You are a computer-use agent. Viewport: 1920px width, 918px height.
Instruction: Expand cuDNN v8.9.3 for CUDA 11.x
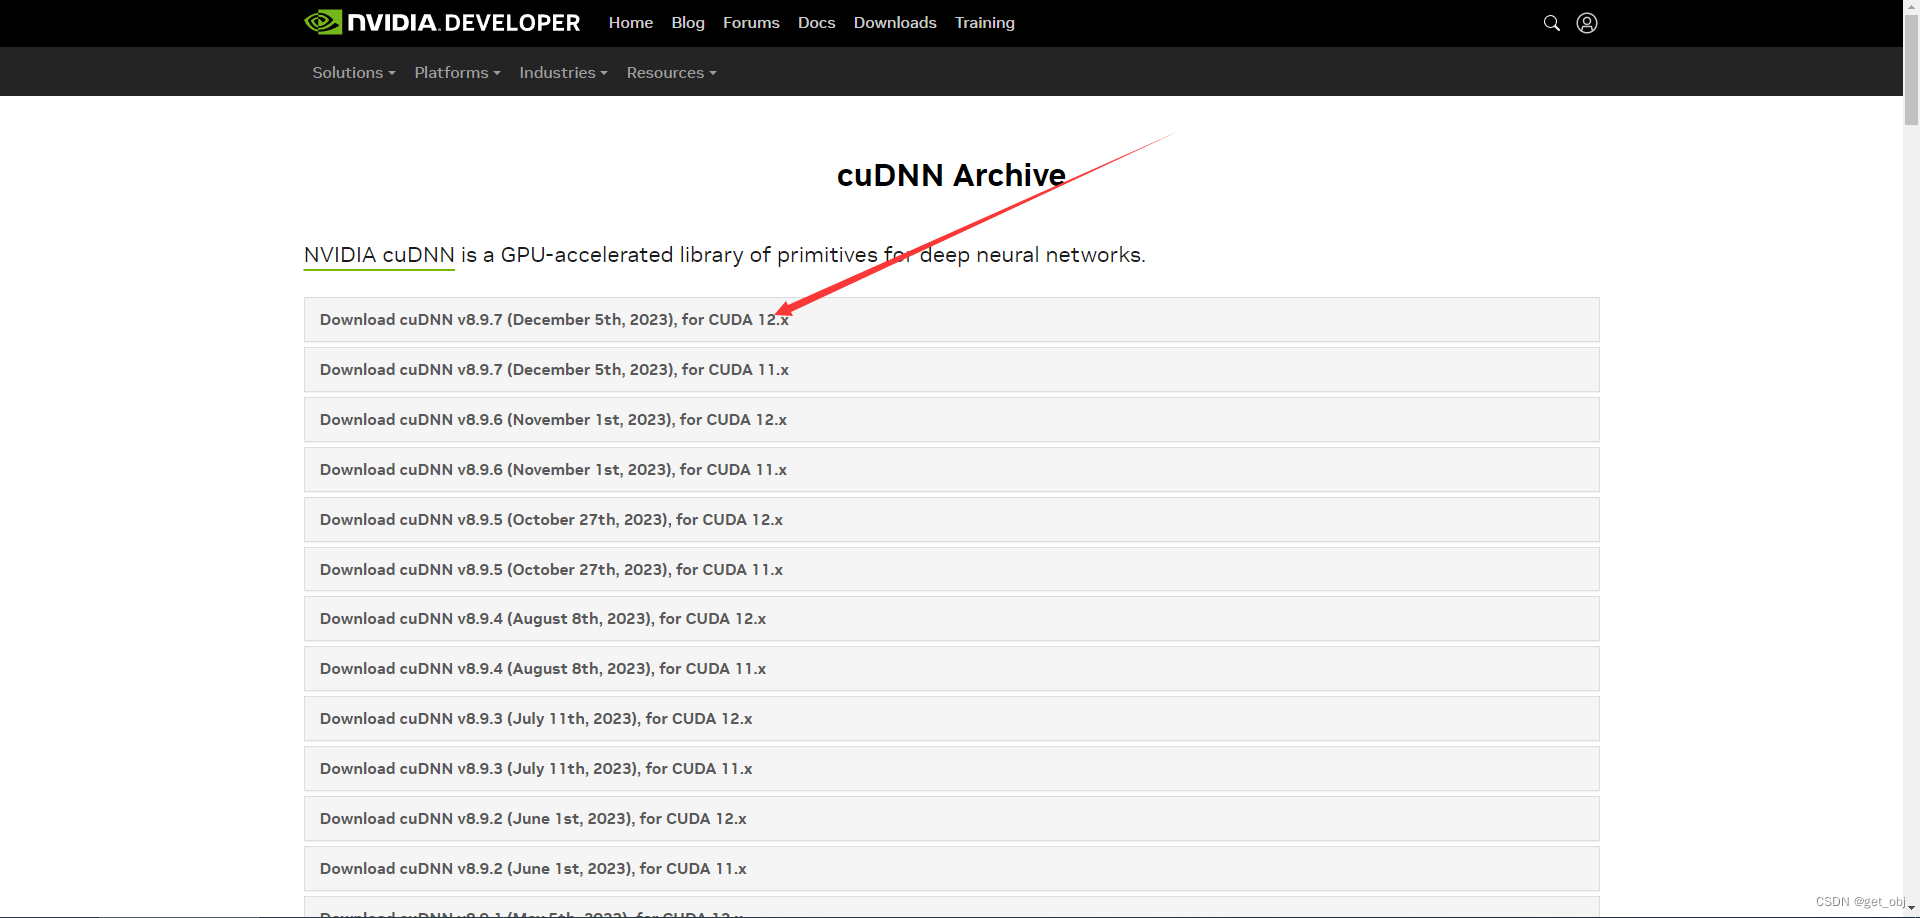click(x=951, y=769)
